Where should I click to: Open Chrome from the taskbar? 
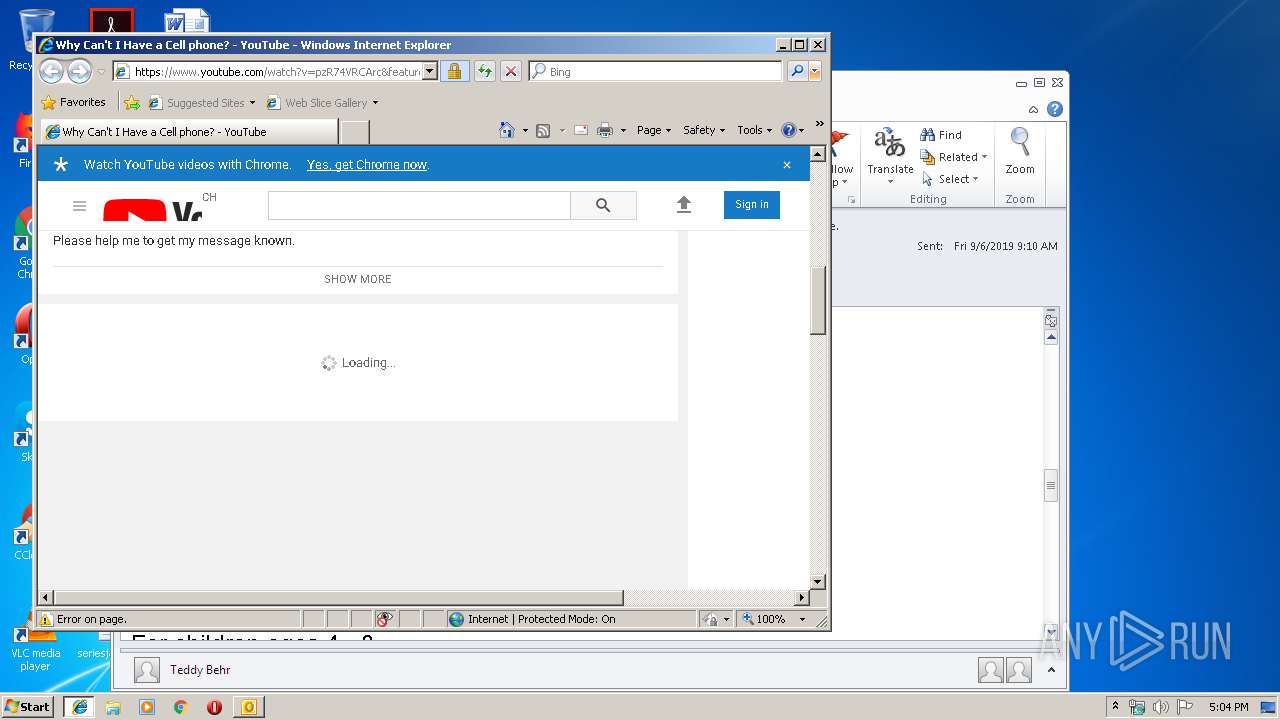180,707
